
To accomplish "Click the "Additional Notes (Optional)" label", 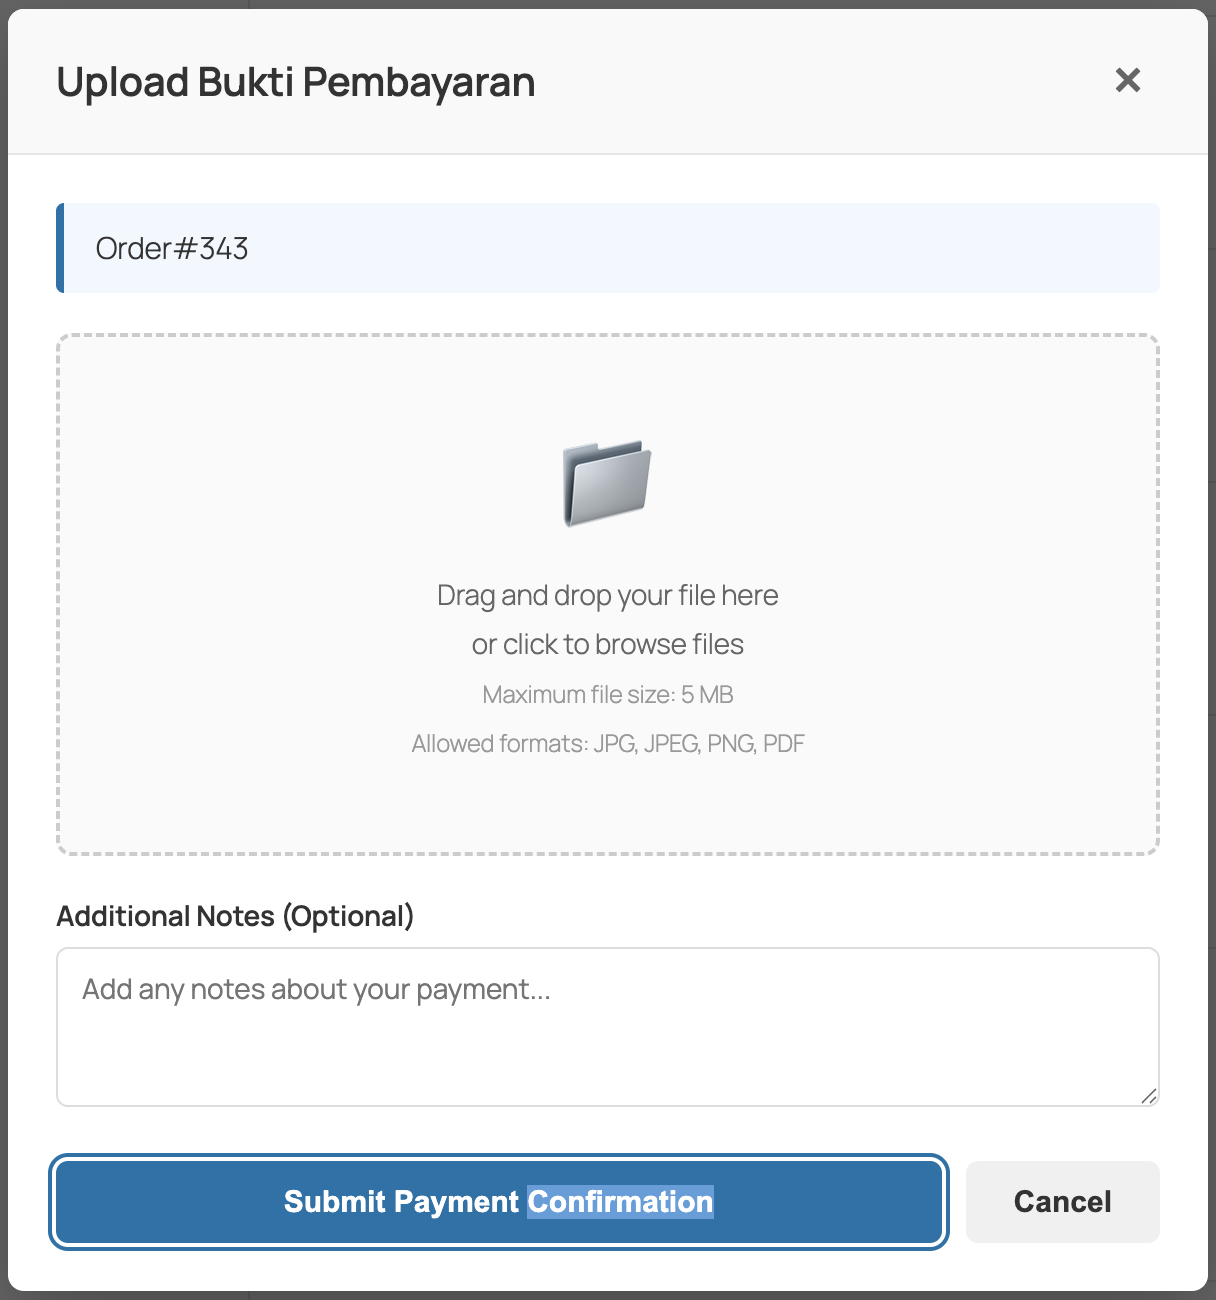I will point(235,916).
